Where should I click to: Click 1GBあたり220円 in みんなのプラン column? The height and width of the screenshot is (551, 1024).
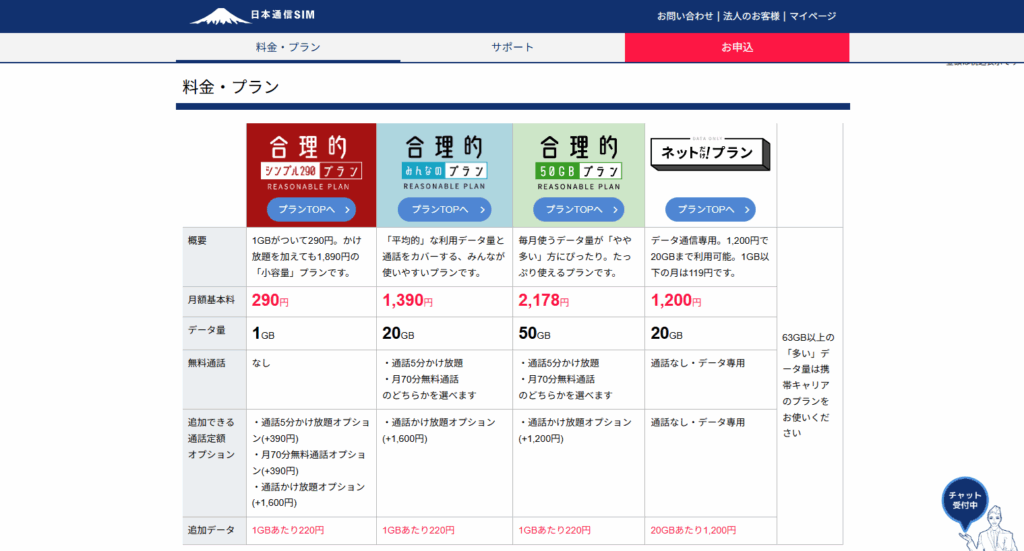[x=419, y=530]
